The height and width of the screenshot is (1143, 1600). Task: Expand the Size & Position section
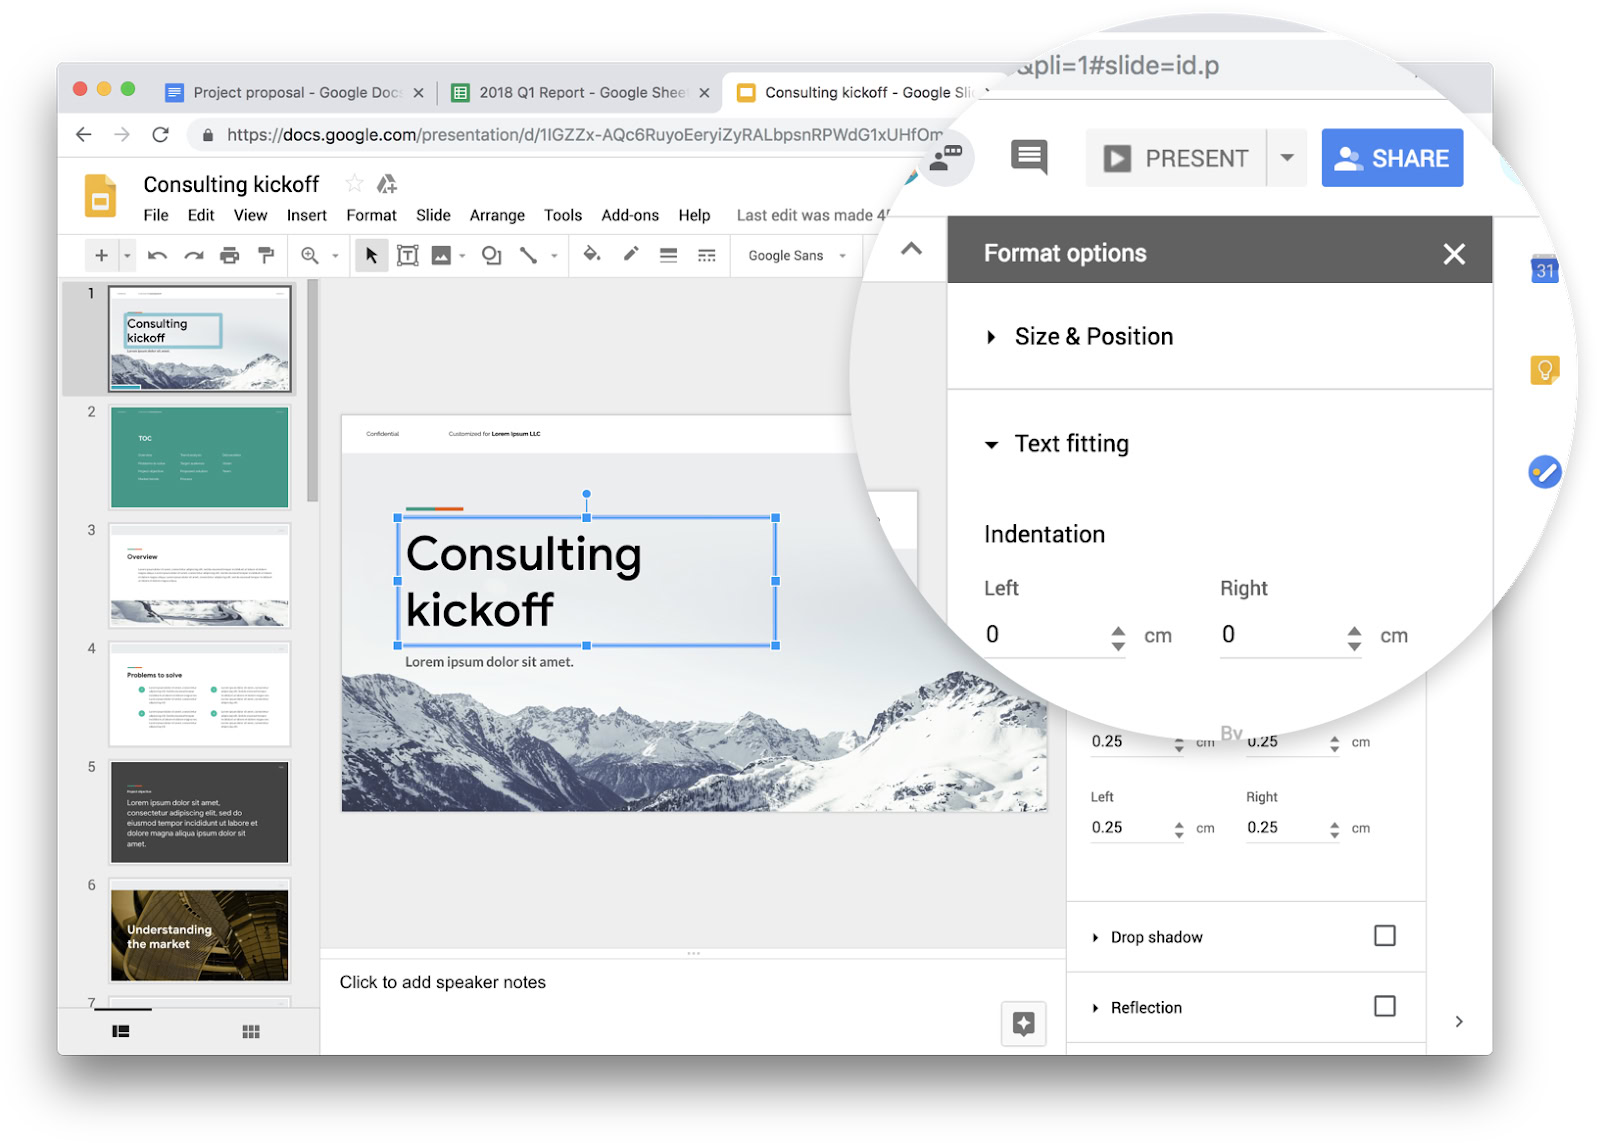(991, 337)
